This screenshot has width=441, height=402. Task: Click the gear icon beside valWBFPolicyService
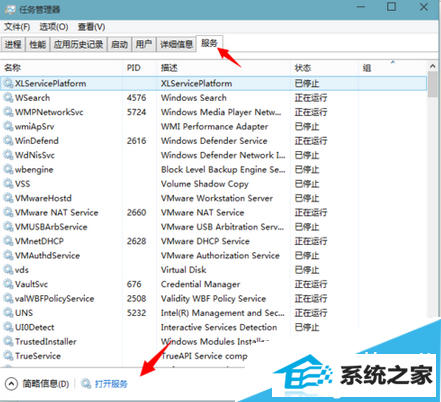tap(8, 298)
